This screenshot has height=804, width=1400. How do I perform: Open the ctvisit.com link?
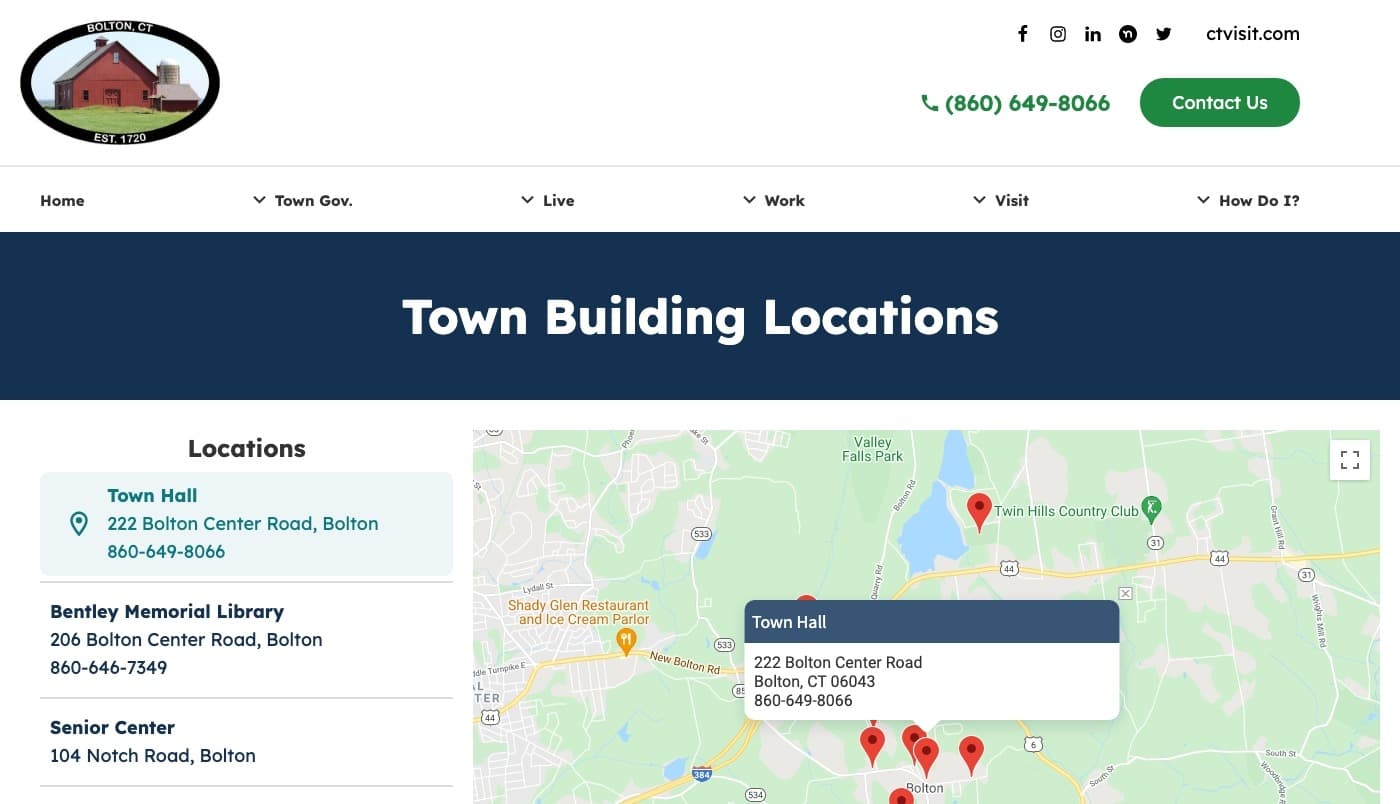1252,33
